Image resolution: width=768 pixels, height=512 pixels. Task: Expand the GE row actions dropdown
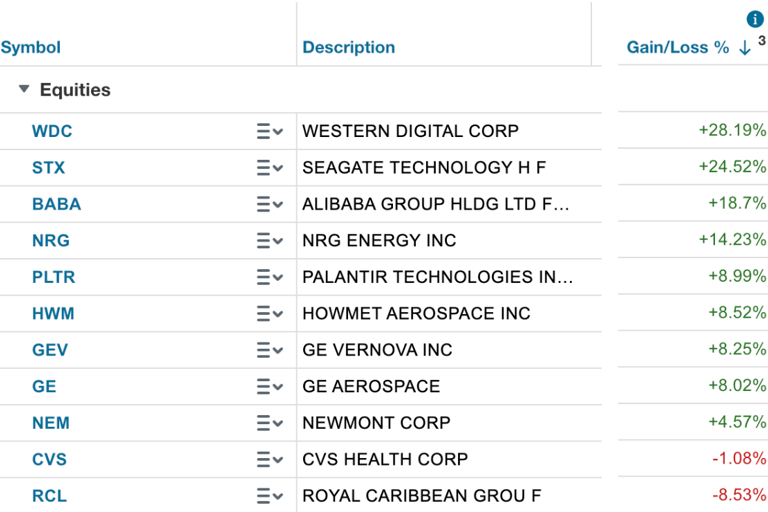point(269,387)
